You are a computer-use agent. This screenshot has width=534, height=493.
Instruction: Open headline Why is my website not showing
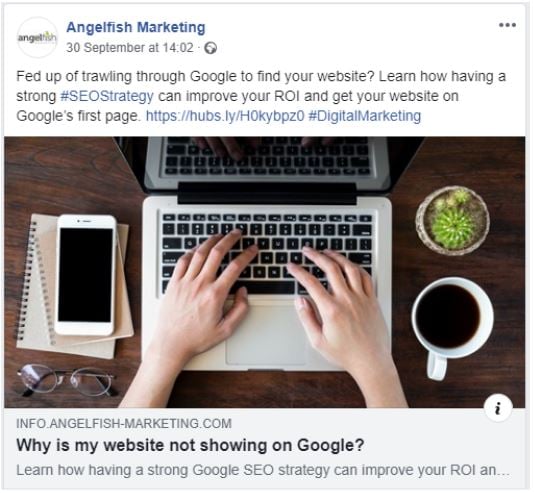click(x=190, y=445)
